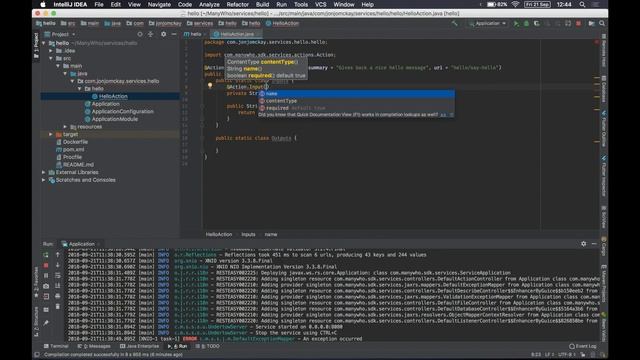Image resolution: width=640 pixels, height=360 pixels.
Task: Open the Application run configuration dropdown
Action: tap(488, 24)
